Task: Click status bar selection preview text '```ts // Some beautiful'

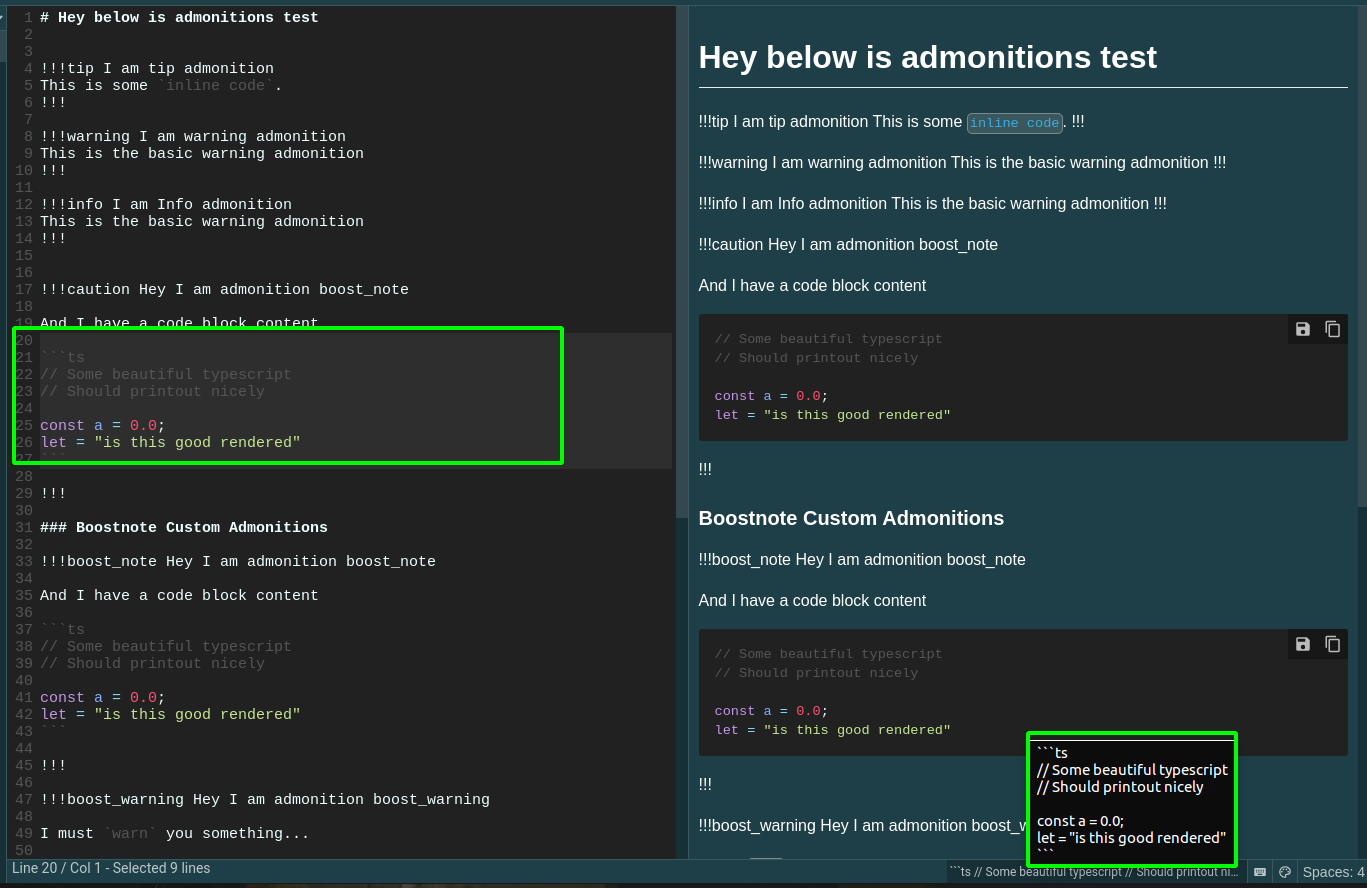Action: (1094, 872)
